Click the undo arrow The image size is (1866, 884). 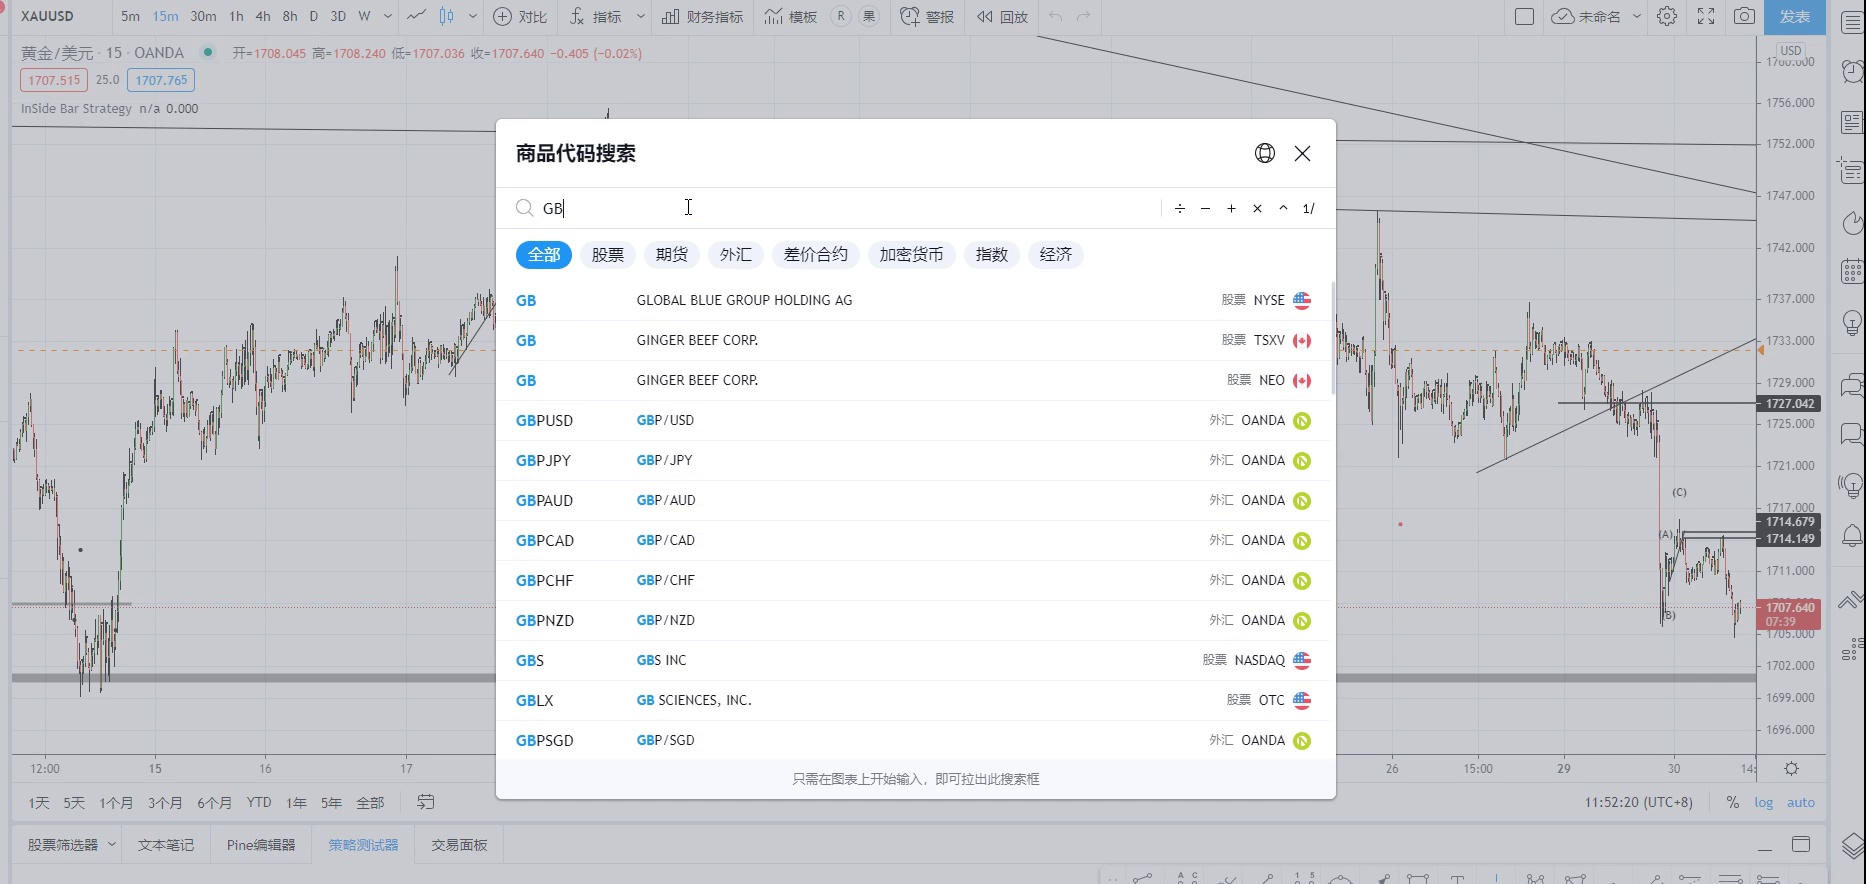[1056, 16]
